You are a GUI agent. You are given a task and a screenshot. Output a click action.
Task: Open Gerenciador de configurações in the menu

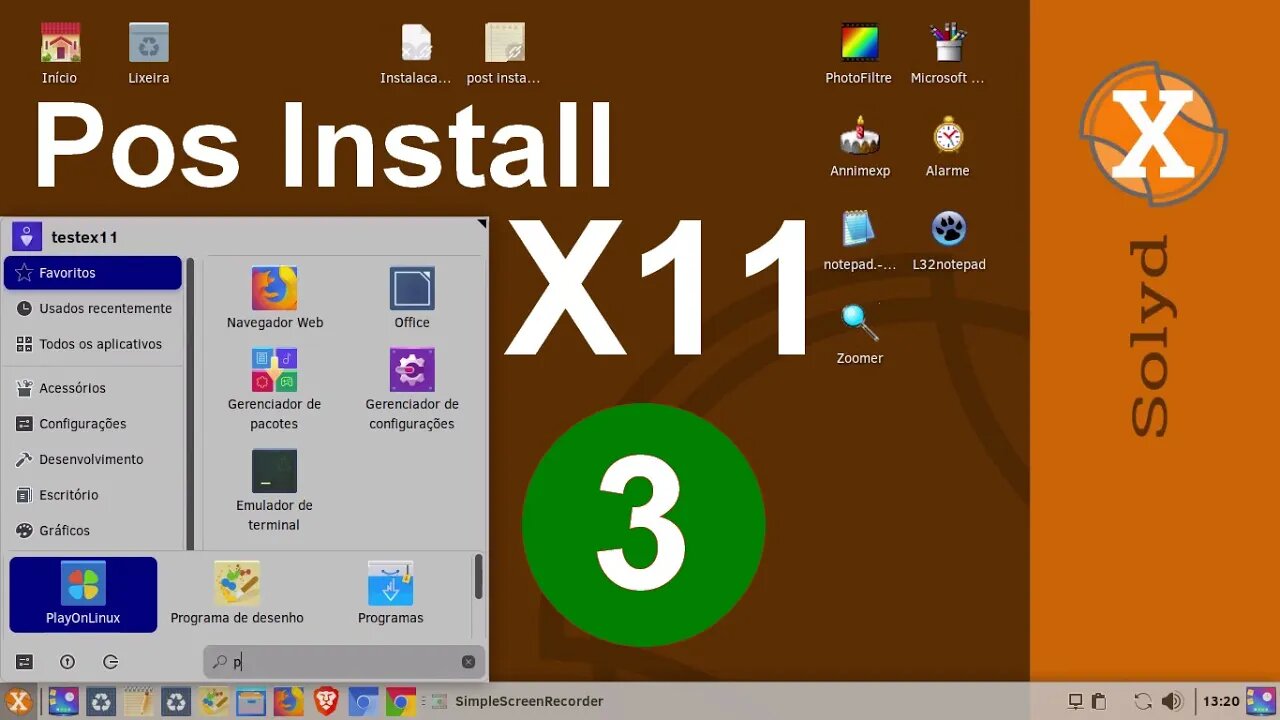412,389
